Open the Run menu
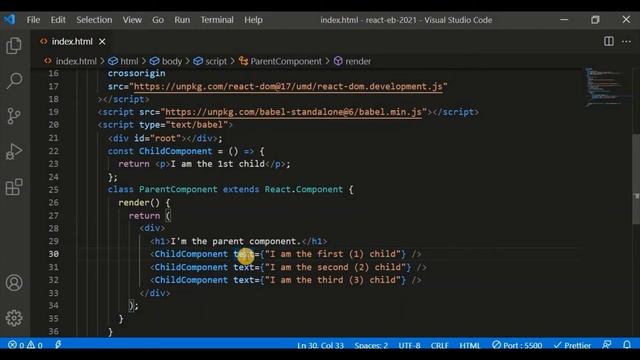 [x=182, y=20]
